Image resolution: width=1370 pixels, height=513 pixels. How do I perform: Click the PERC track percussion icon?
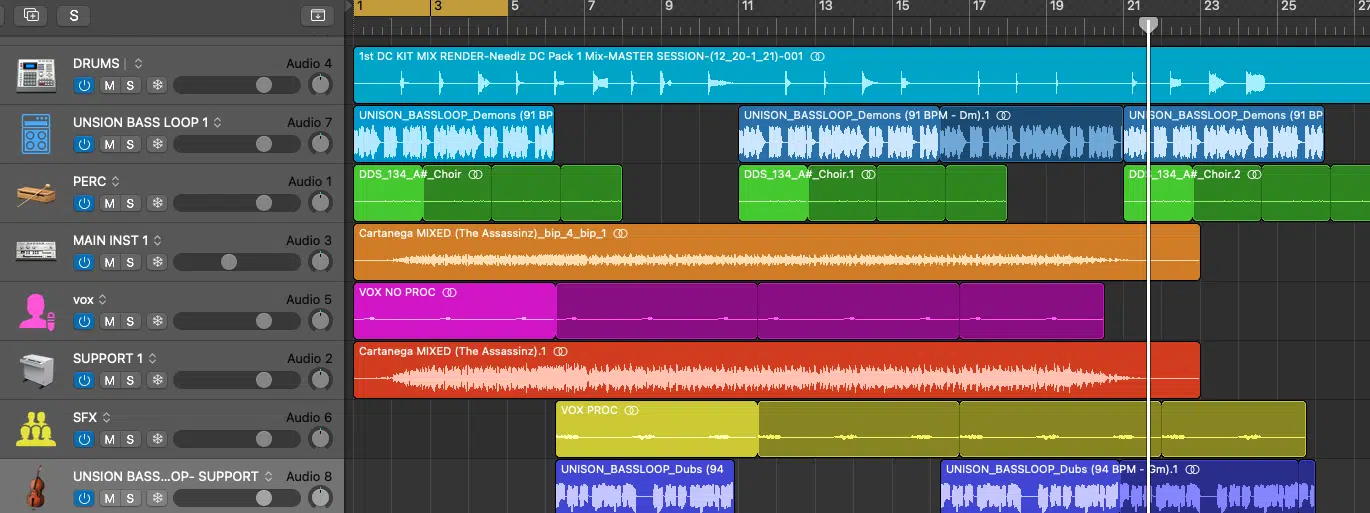(x=35, y=192)
